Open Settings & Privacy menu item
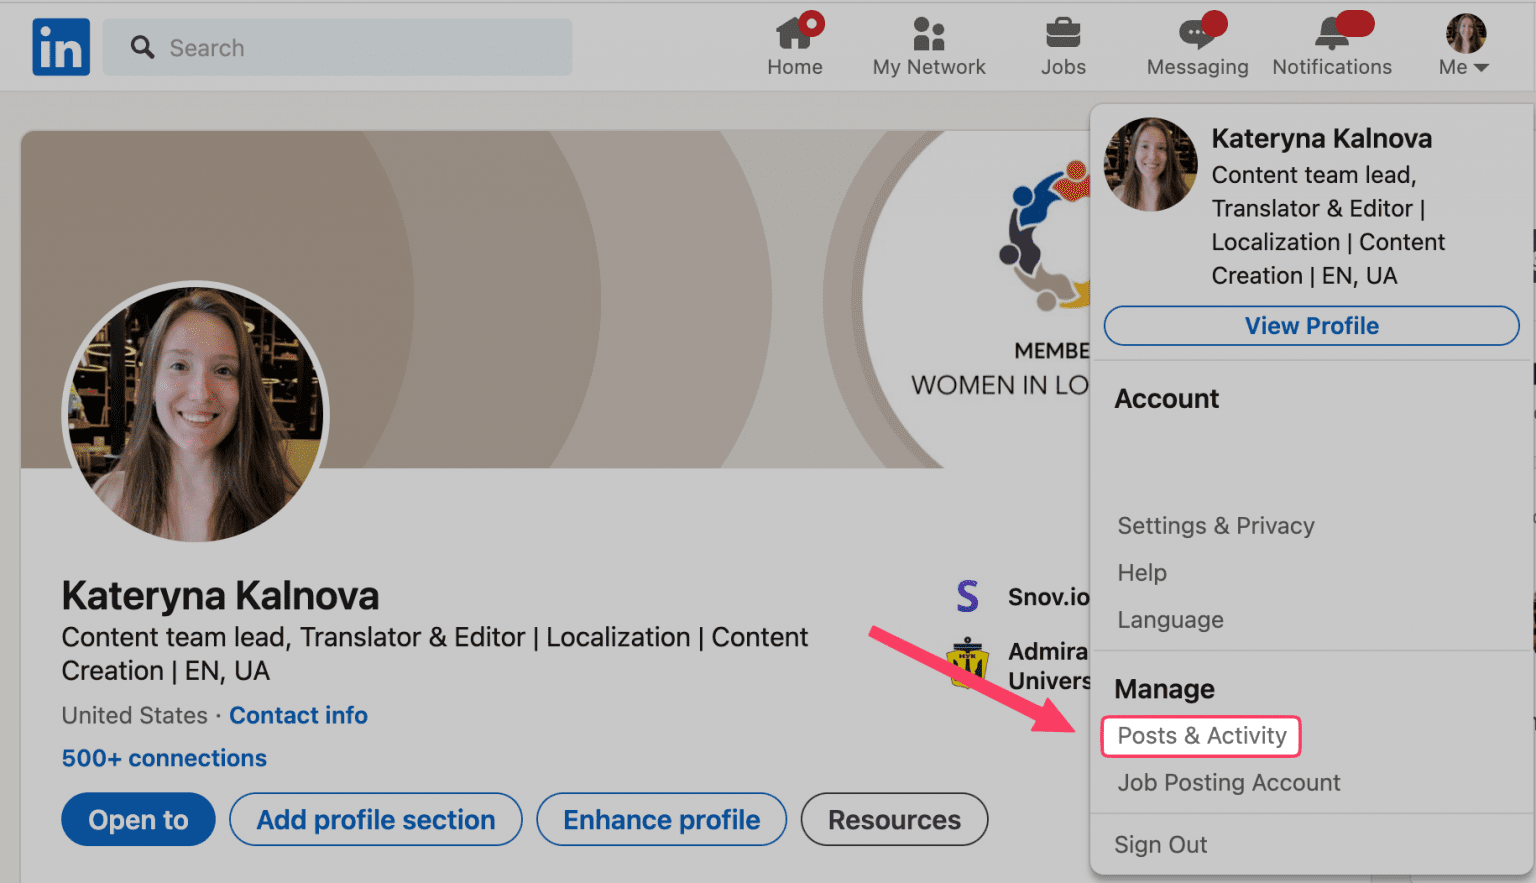This screenshot has height=883, width=1536. pos(1216,526)
